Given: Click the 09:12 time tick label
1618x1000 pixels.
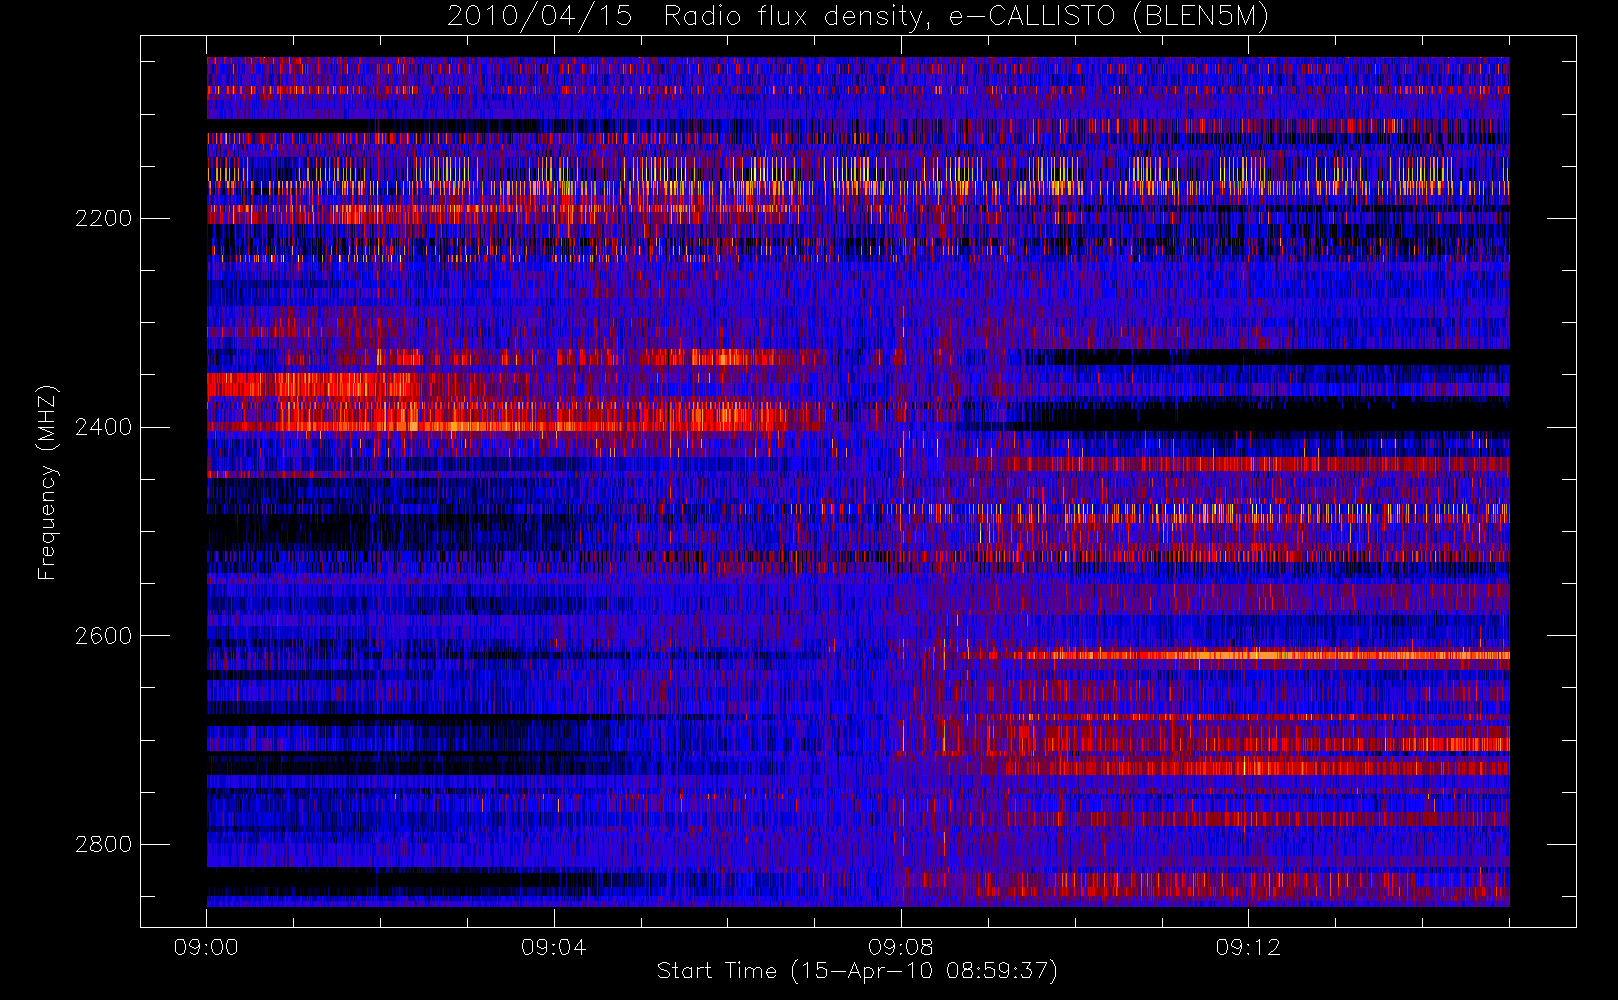Looking at the screenshot, I should (1248, 947).
